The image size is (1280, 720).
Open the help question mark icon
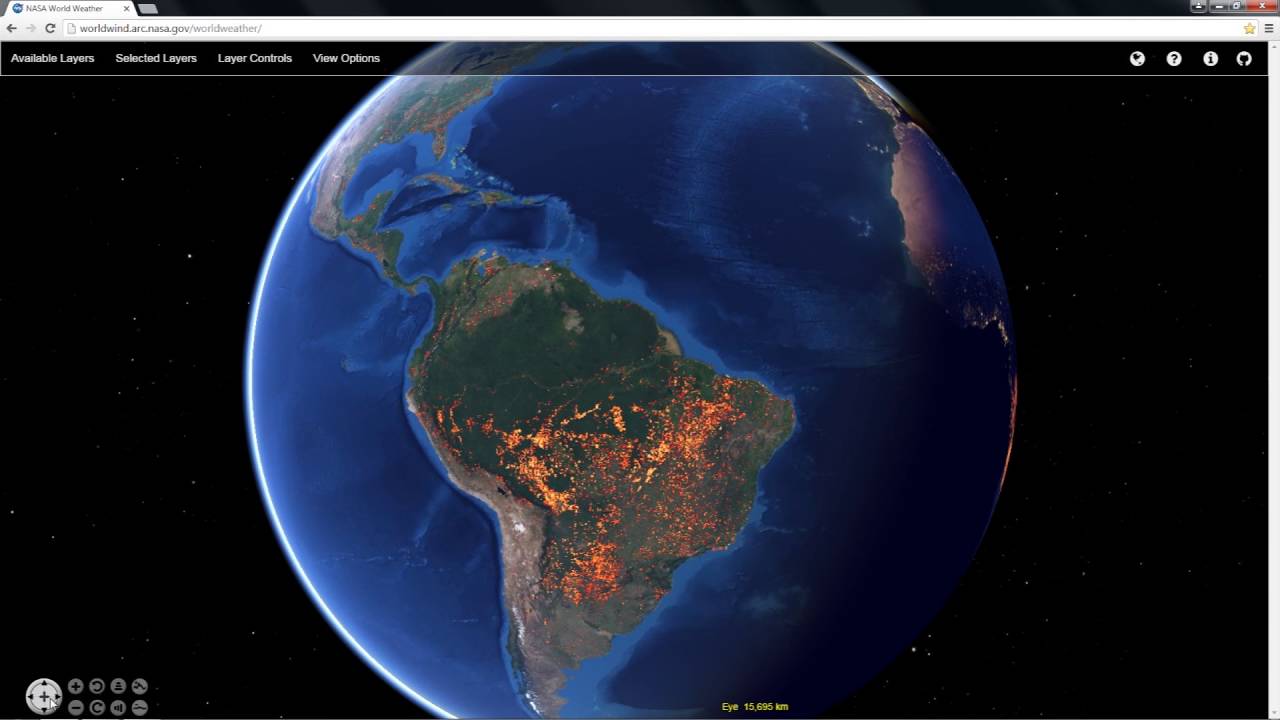point(1174,59)
